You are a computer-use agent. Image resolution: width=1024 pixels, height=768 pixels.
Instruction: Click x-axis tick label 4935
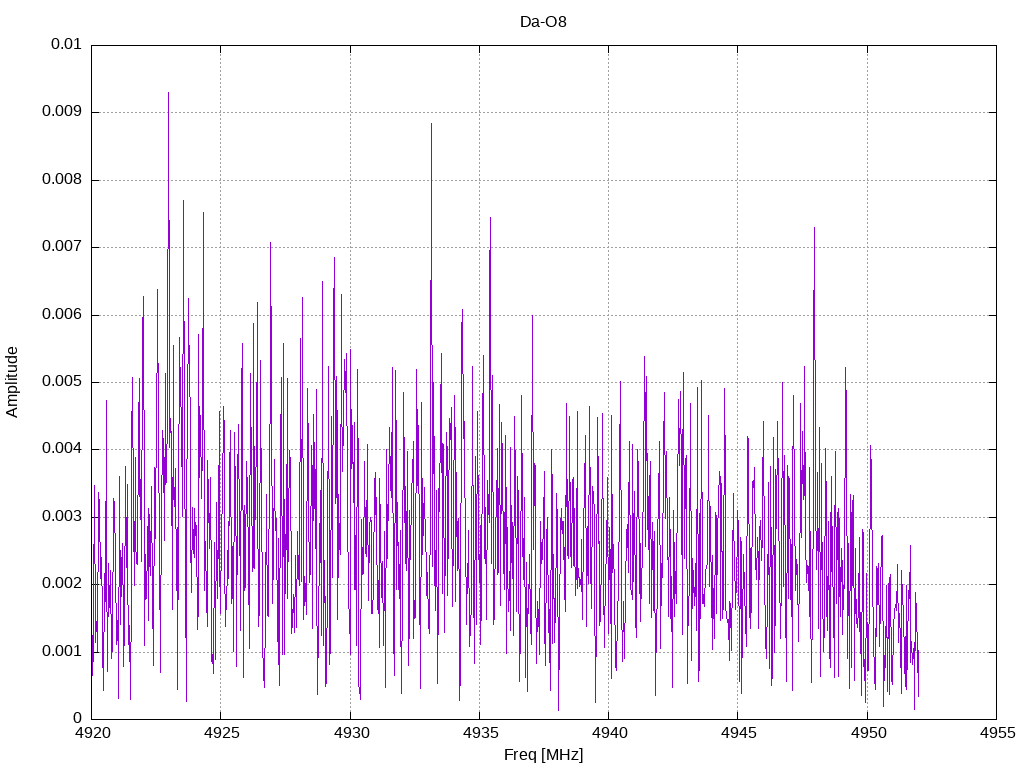[479, 733]
